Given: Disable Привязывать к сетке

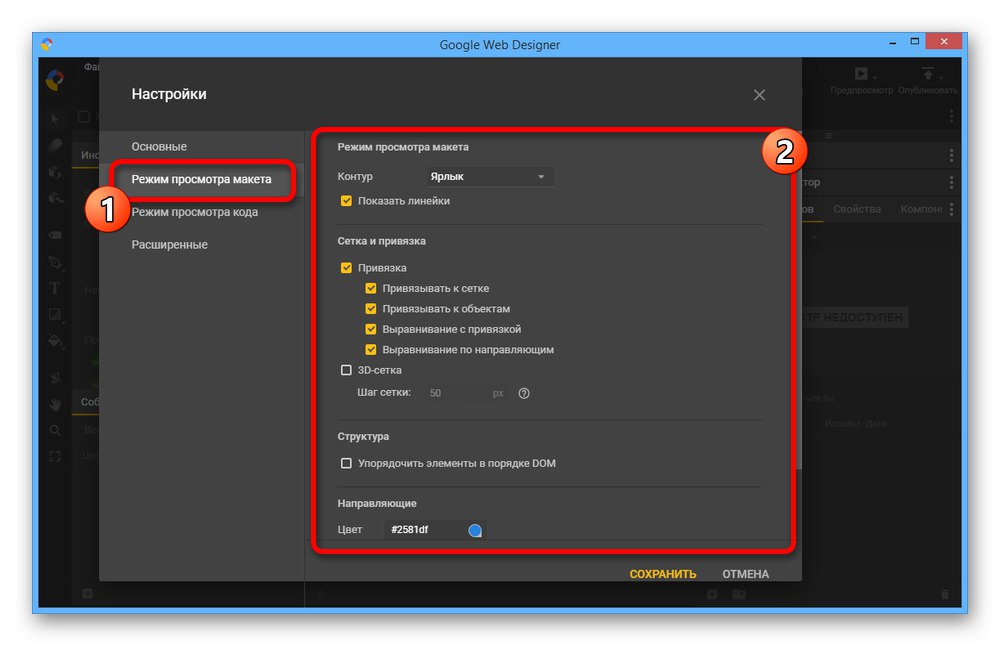Looking at the screenshot, I should tap(371, 288).
